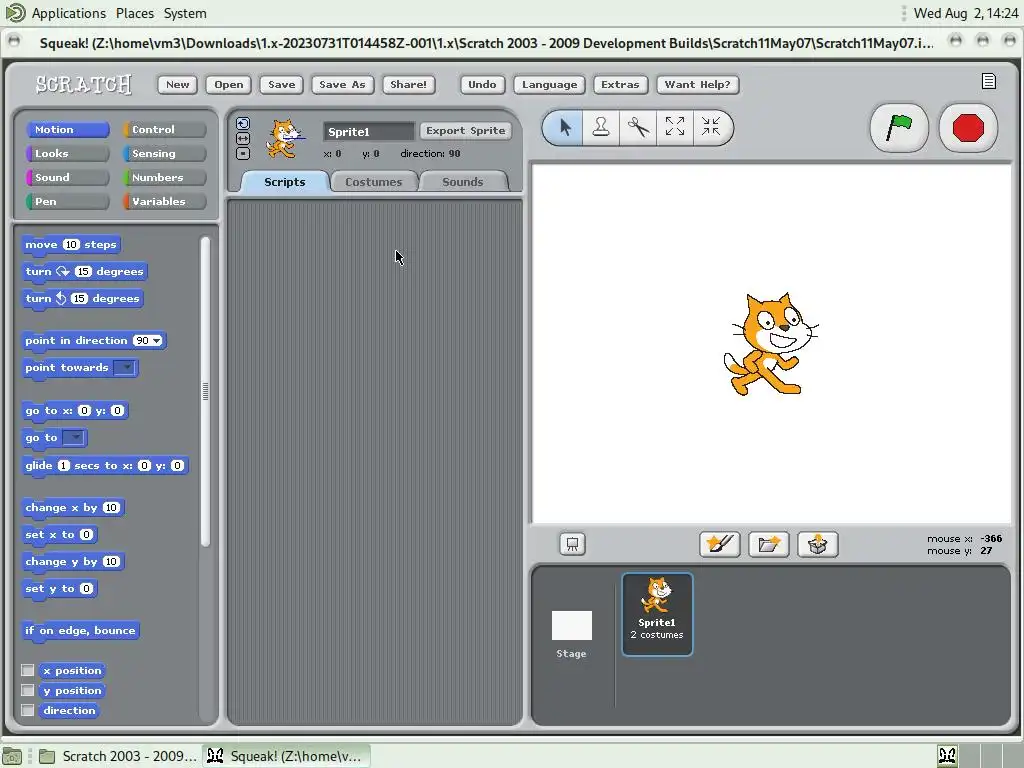1024x768 pixels.
Task: Select Sprite1 thumbnail in sprite list
Action: 657,614
